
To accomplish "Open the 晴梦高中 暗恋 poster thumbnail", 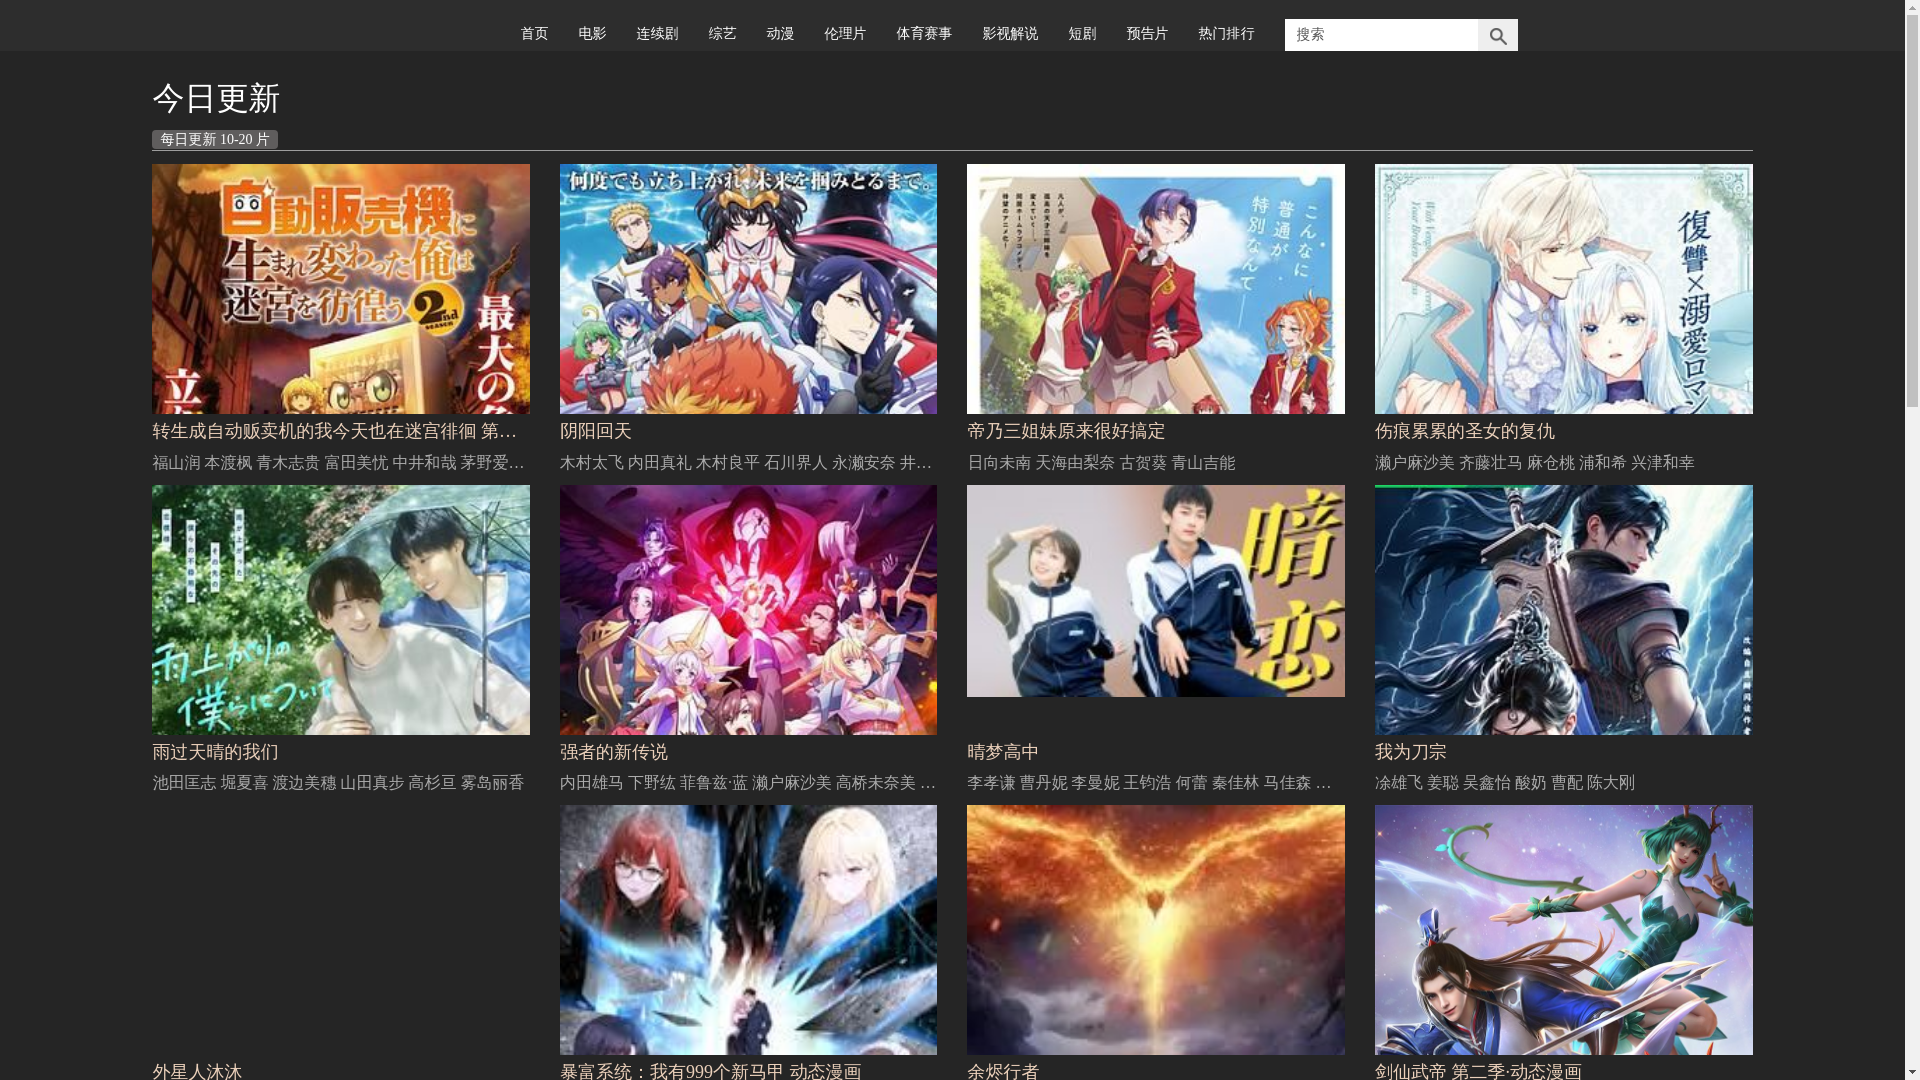I will 1156,591.
